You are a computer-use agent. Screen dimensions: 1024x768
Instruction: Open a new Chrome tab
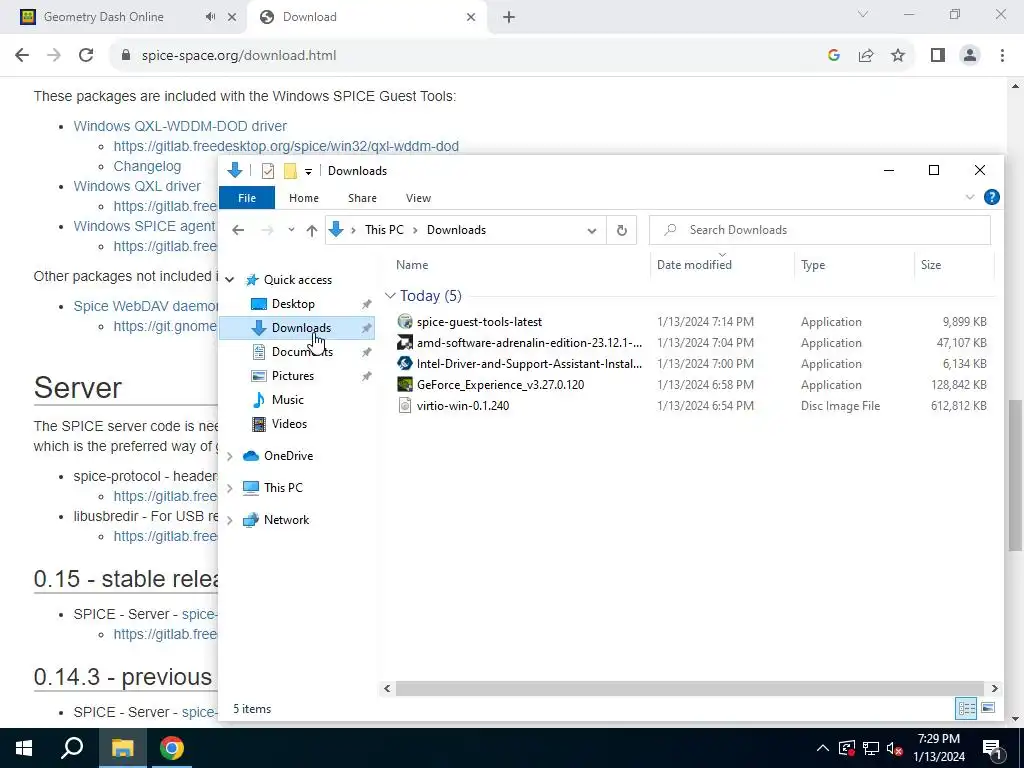[509, 17]
